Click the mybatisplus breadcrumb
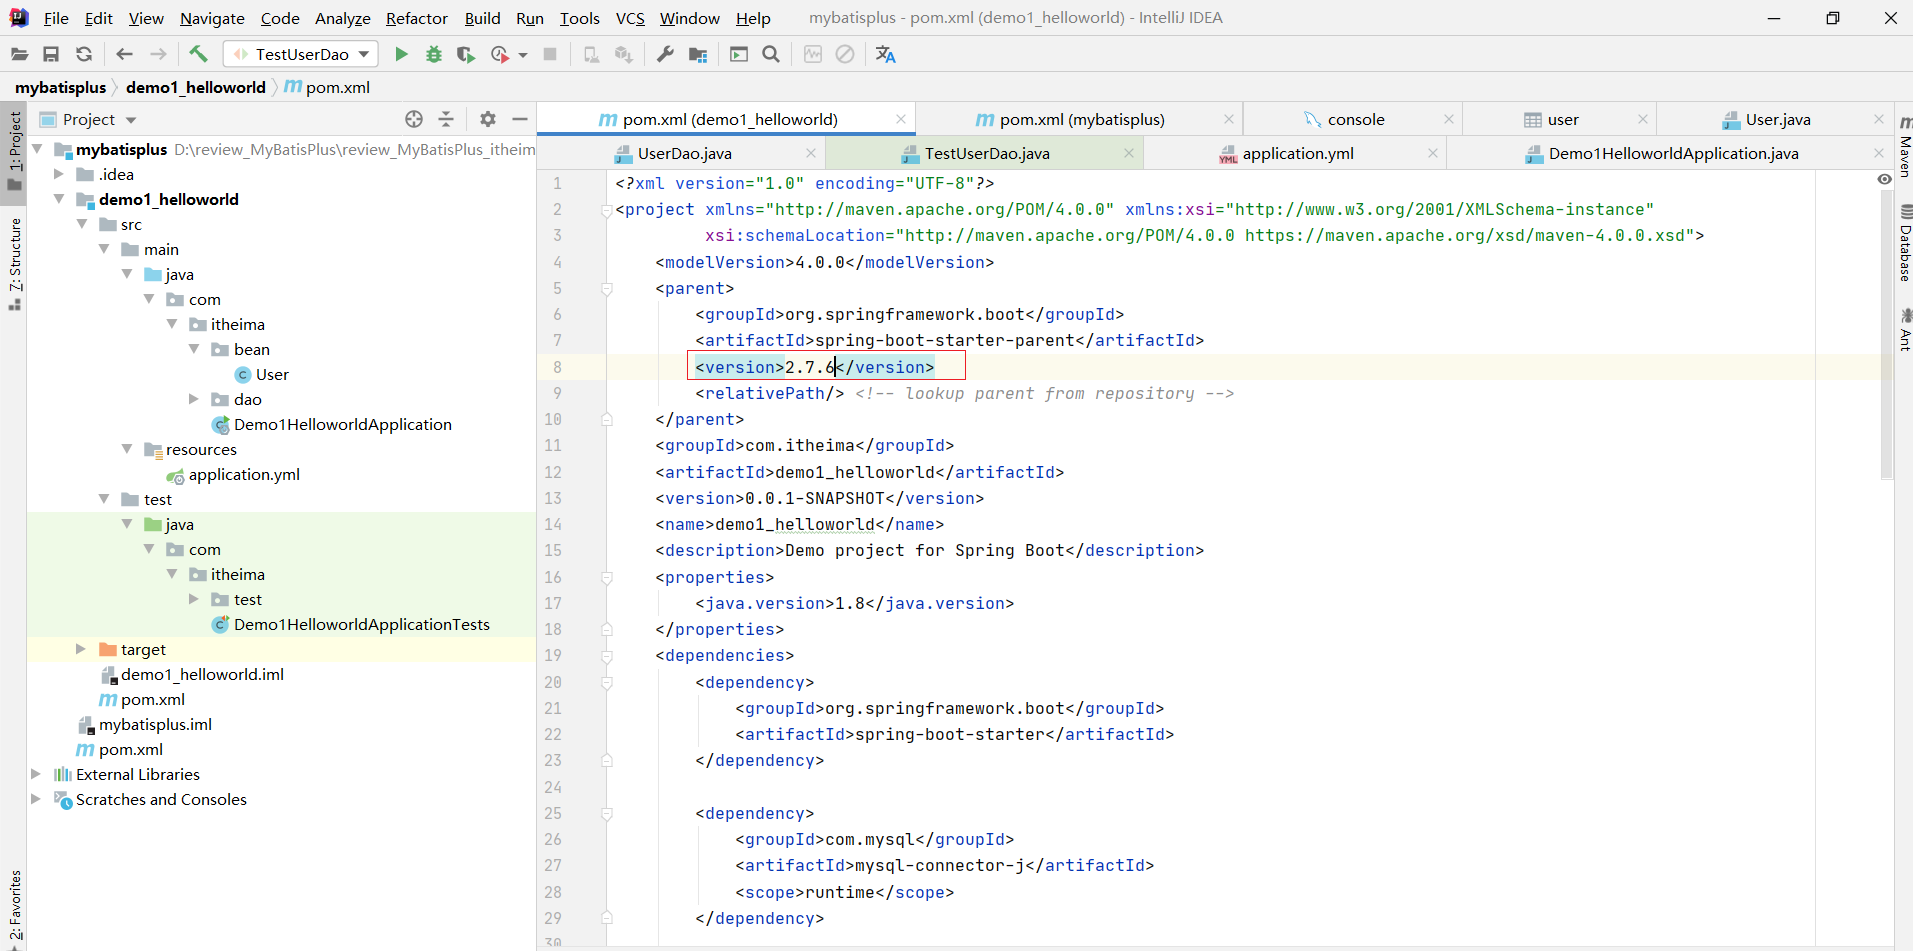This screenshot has height=951, width=1913. (x=60, y=87)
